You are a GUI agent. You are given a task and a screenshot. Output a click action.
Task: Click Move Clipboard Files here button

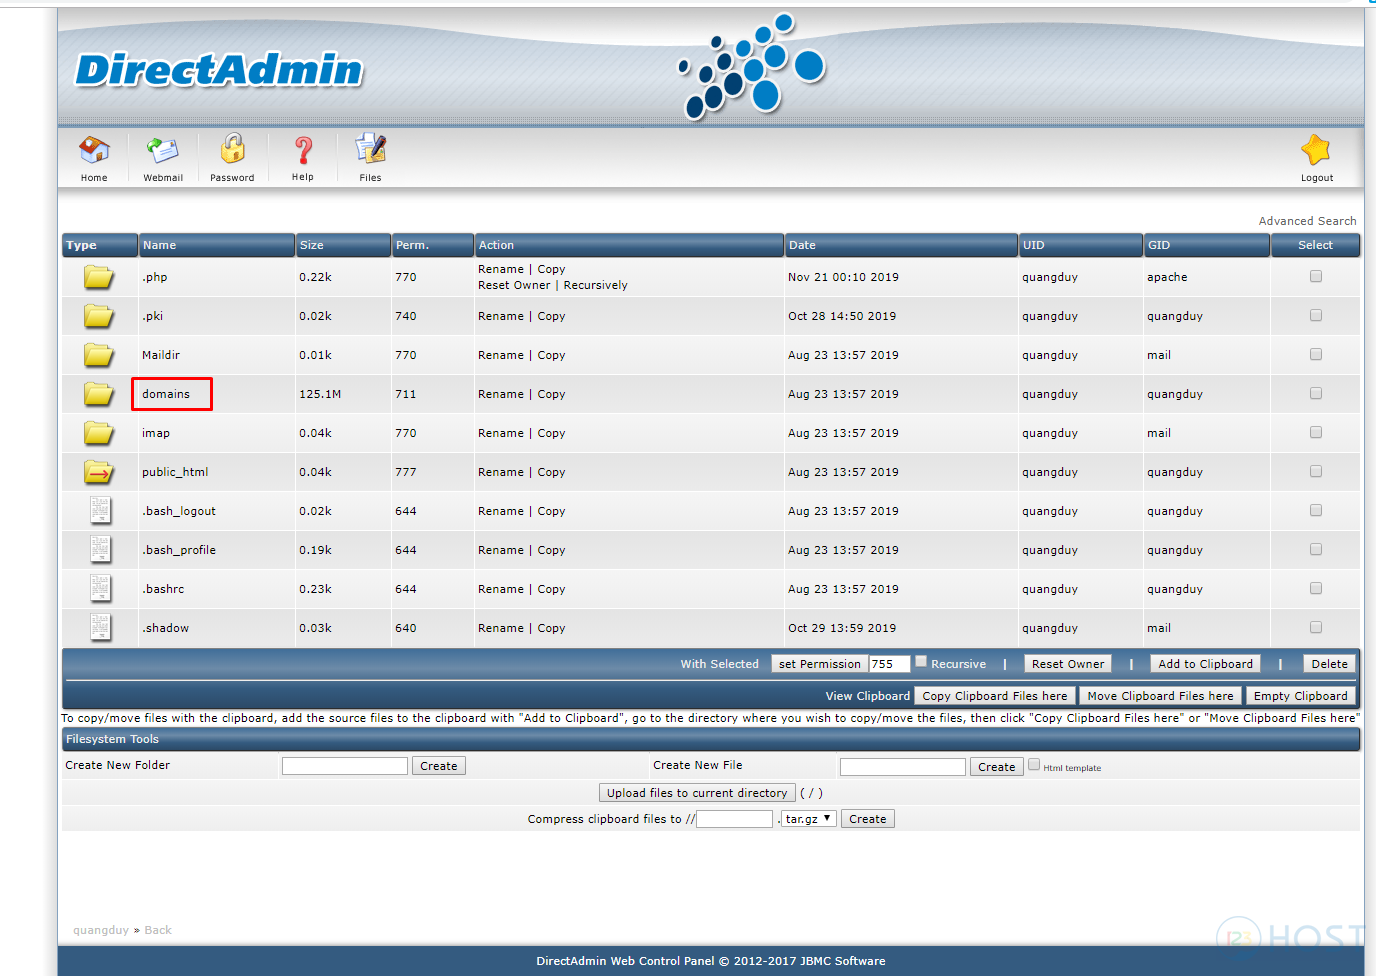tap(1160, 696)
